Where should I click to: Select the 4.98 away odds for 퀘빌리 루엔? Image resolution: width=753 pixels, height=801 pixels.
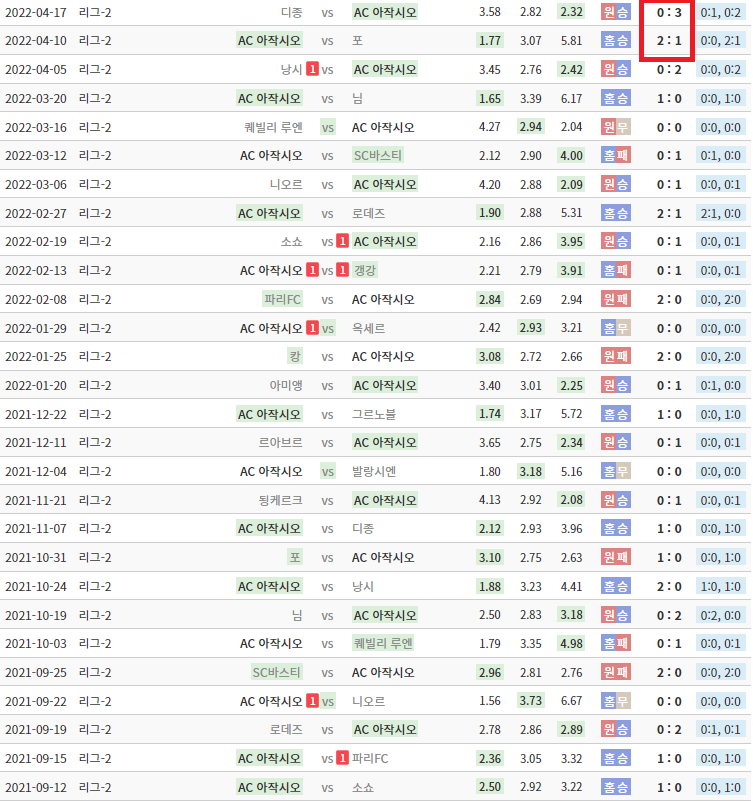coord(571,643)
